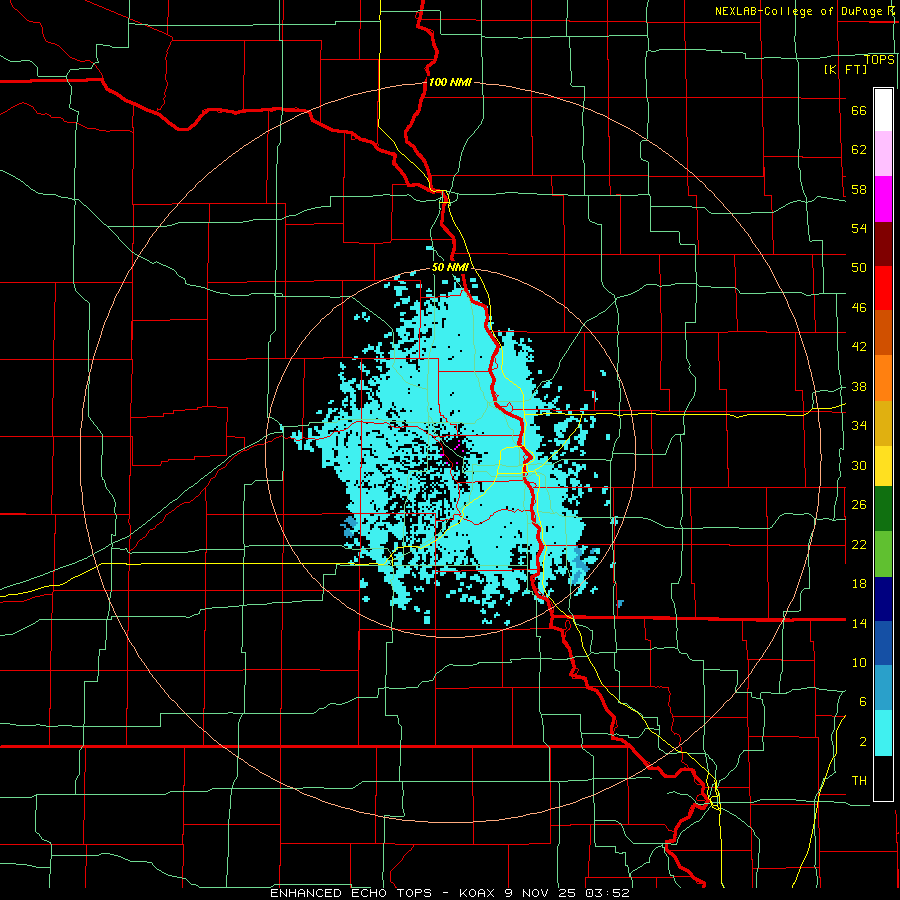Screen dimensions: 900x900
Task: Click the cyan legend swatch
Action: point(883,733)
